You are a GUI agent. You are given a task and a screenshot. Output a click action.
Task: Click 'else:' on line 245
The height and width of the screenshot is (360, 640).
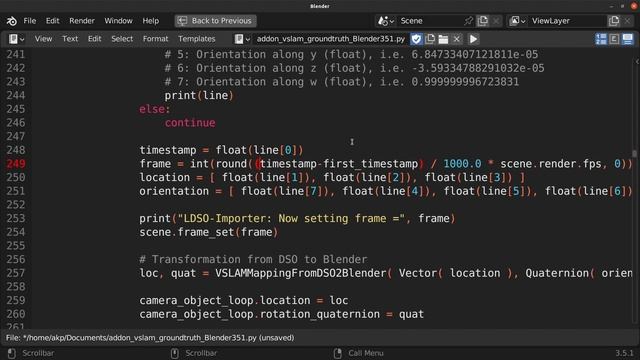pyautogui.click(x=155, y=109)
